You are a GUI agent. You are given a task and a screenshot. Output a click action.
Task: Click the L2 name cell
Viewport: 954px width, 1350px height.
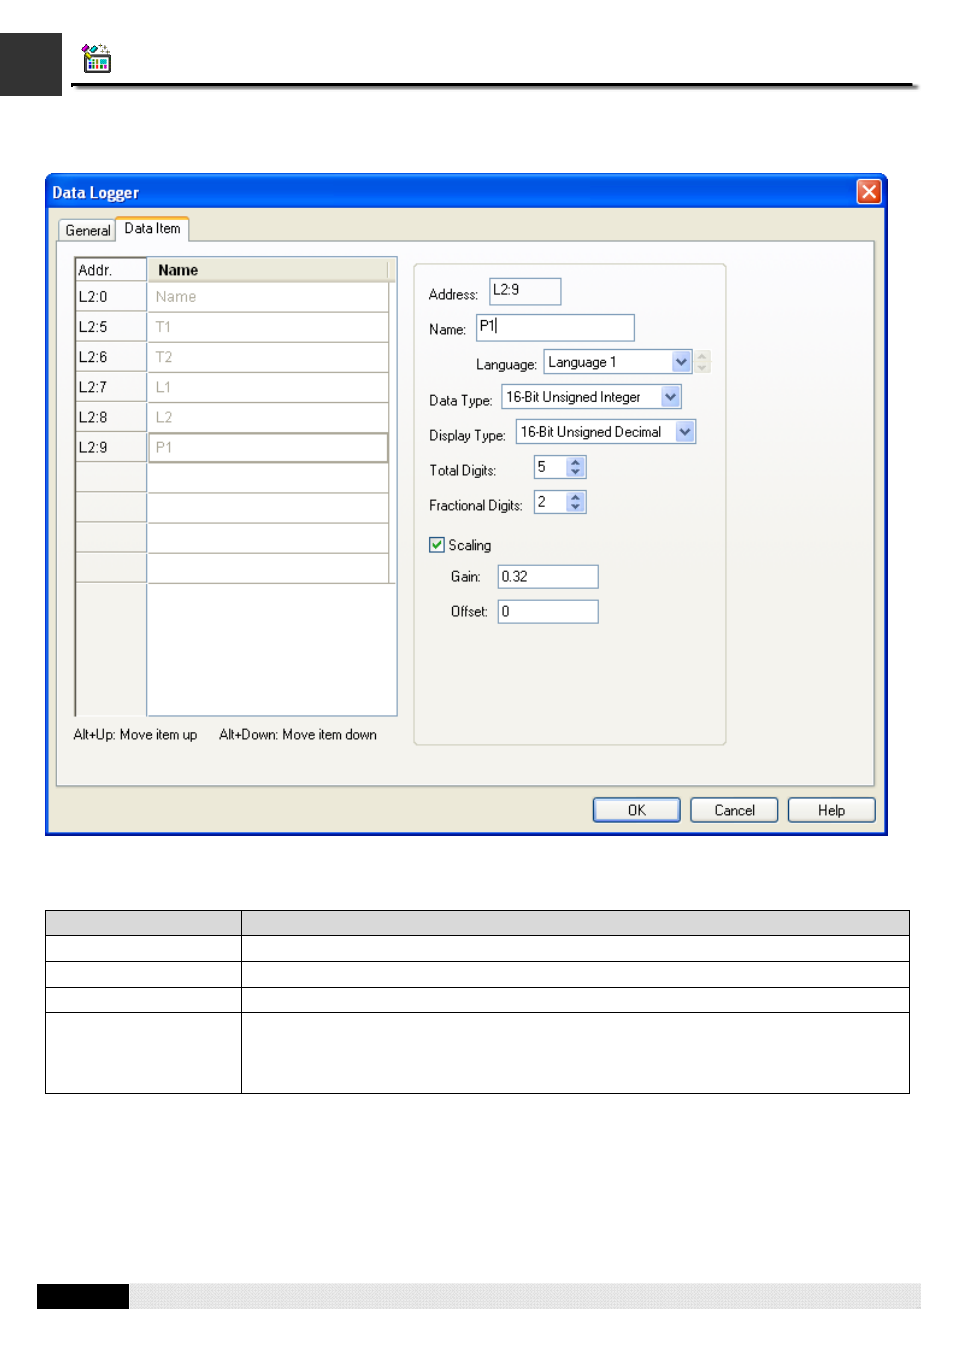click(268, 417)
